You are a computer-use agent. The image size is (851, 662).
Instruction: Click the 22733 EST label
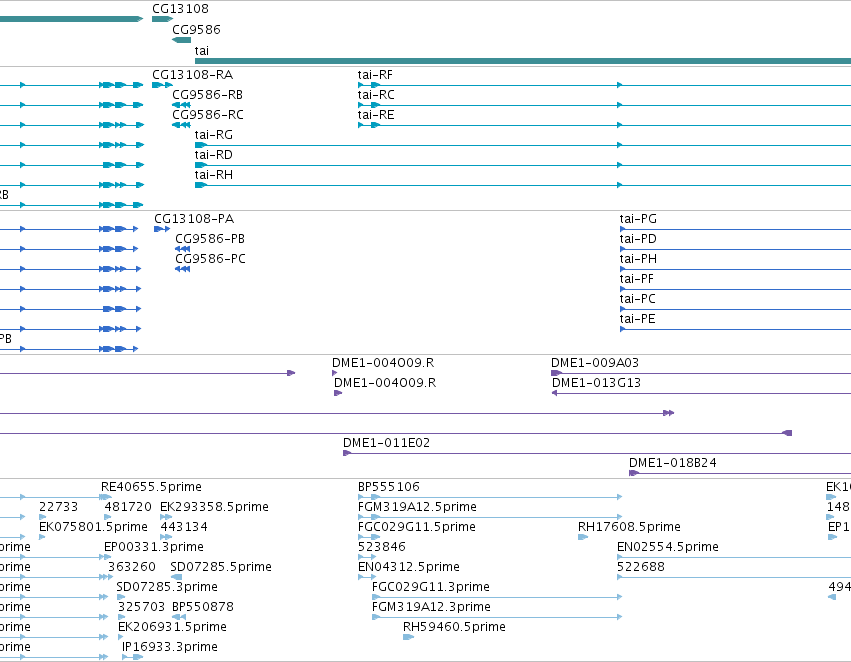58,507
